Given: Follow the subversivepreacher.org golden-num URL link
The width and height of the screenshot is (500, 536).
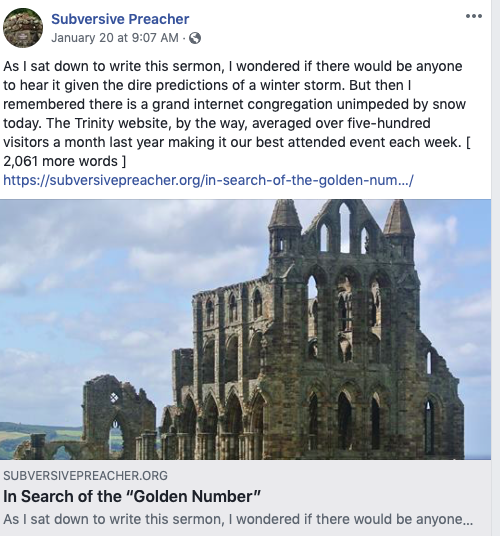Looking at the screenshot, I should [208, 180].
